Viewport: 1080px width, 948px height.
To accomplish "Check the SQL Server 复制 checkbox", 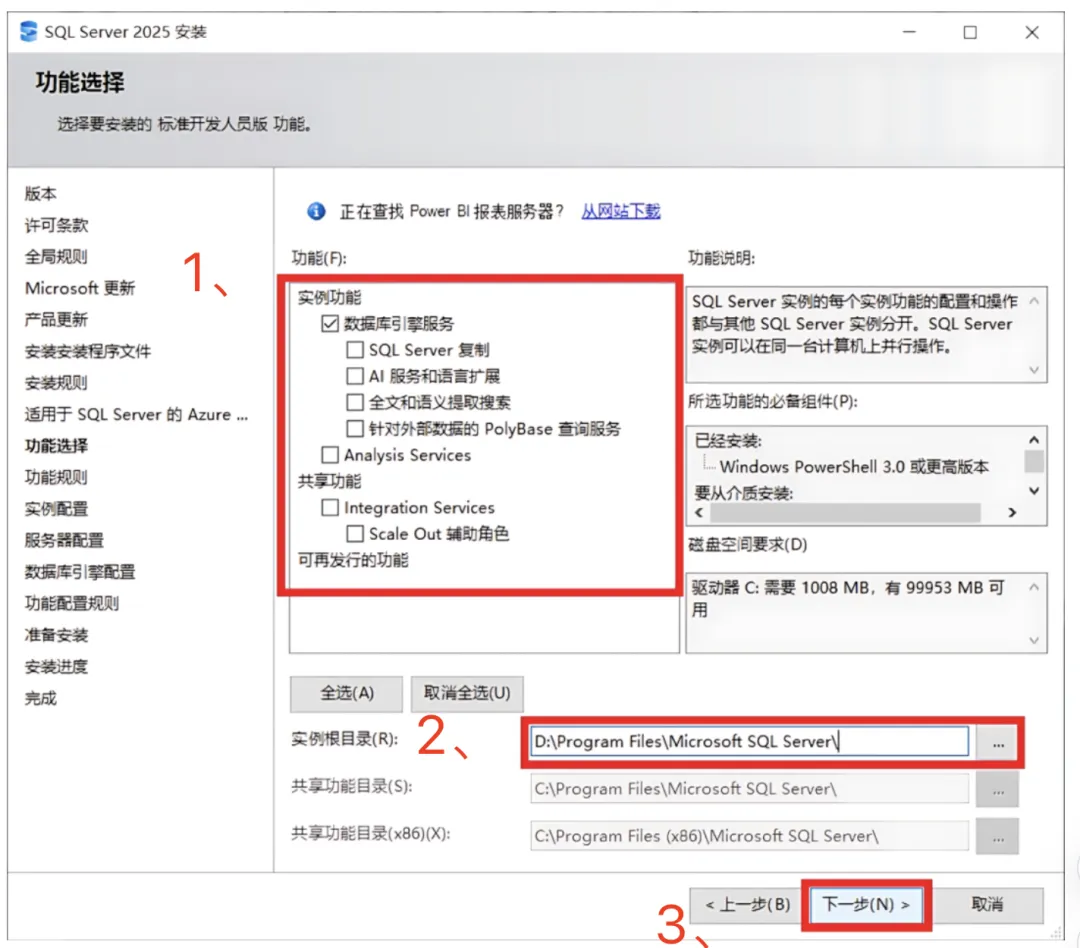I will (x=355, y=350).
